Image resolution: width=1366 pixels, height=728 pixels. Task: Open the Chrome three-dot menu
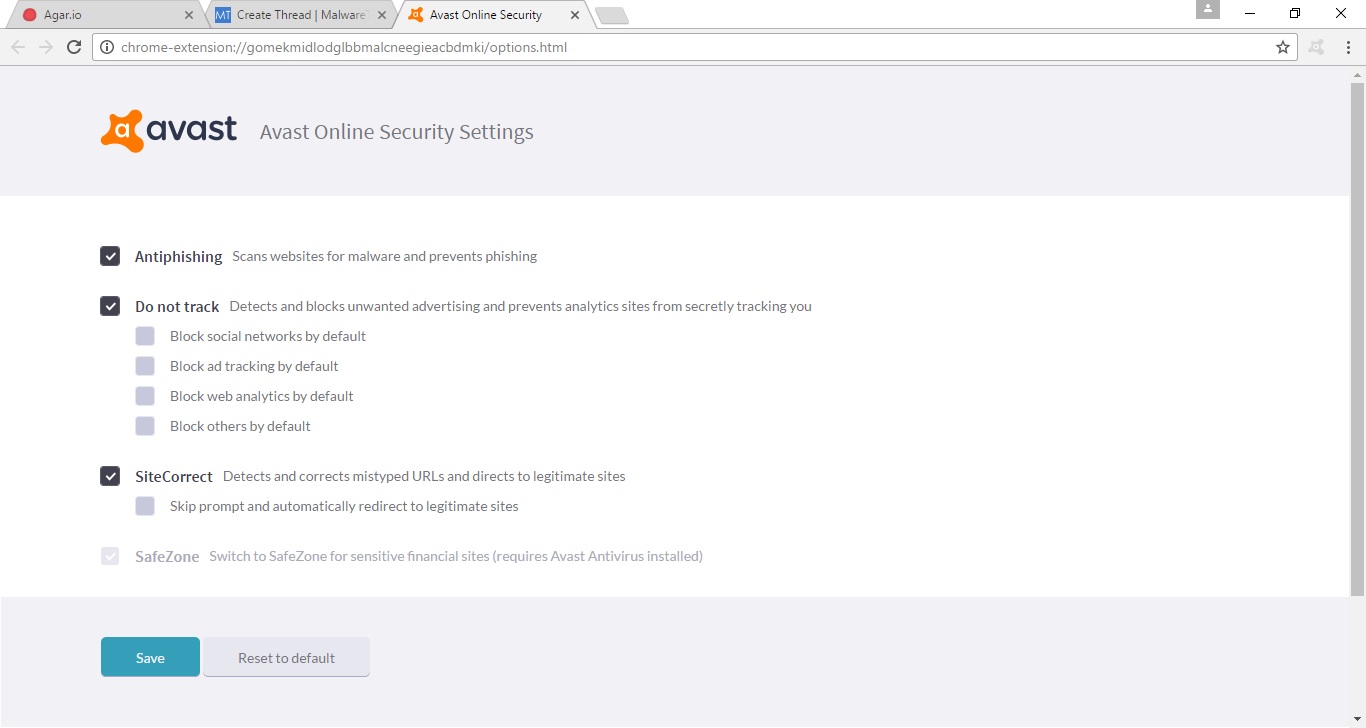click(x=1345, y=47)
